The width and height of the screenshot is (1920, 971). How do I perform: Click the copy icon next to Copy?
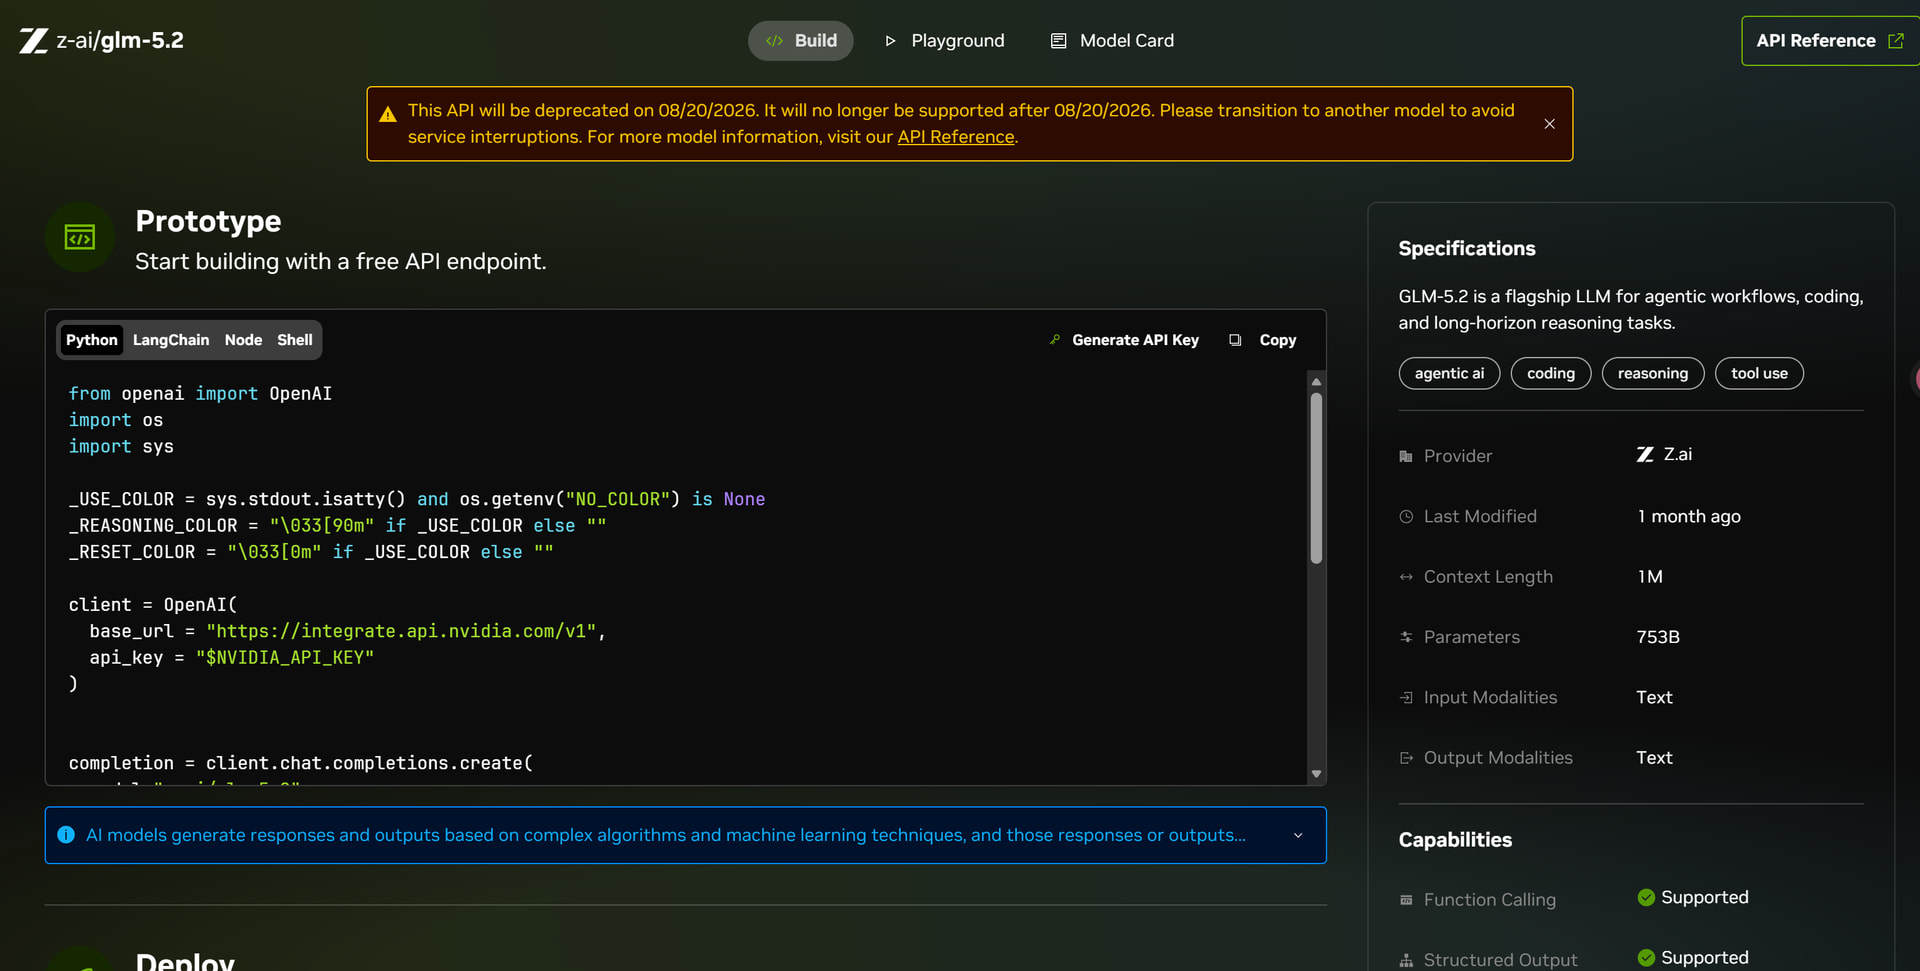coord(1235,340)
